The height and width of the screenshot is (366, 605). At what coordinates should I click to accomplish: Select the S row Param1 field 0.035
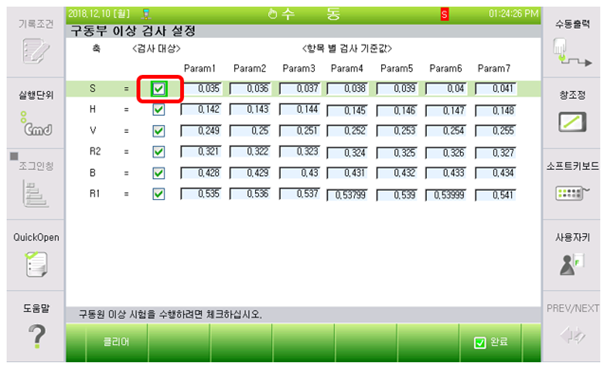[x=201, y=89]
